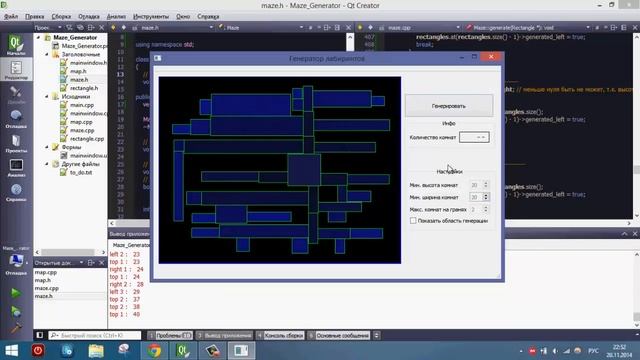Go back in left editor navigation
Image resolution: width=640 pixels, height=360 pixels.
click(113, 27)
